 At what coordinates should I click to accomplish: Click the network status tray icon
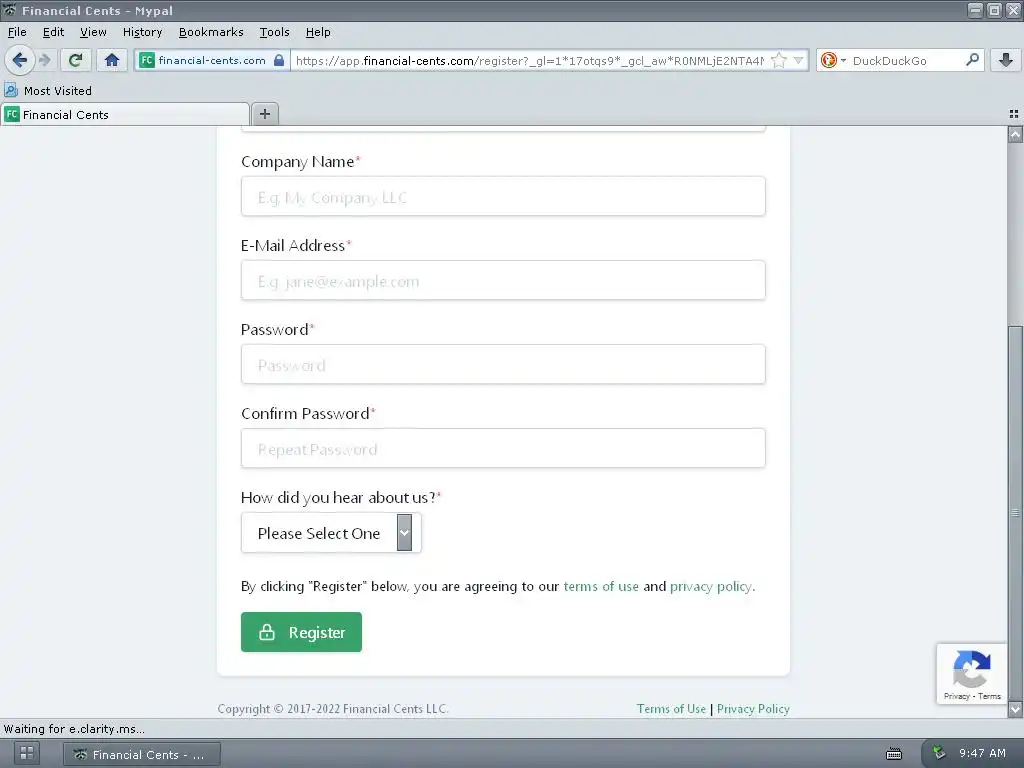938,753
